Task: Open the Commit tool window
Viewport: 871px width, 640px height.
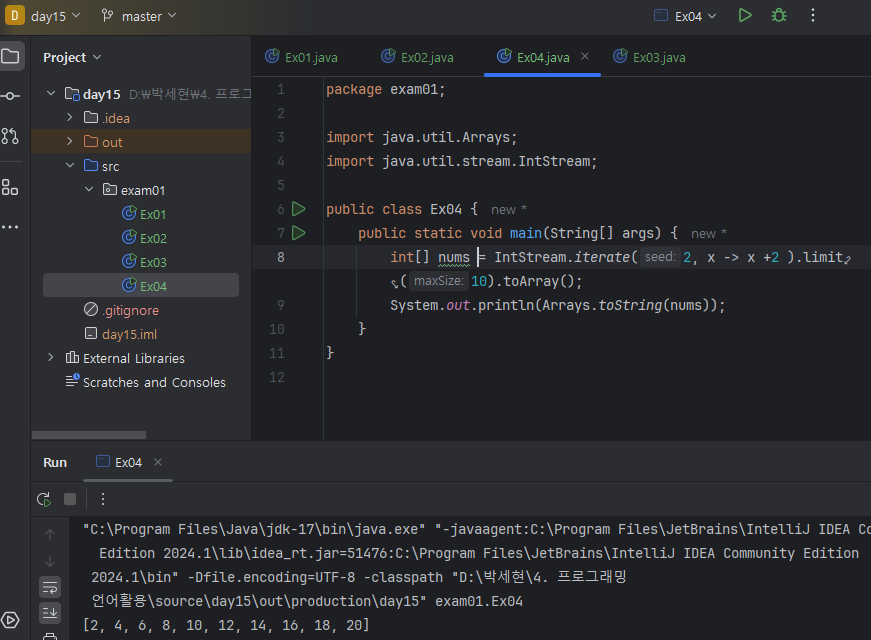Action: tap(10, 96)
